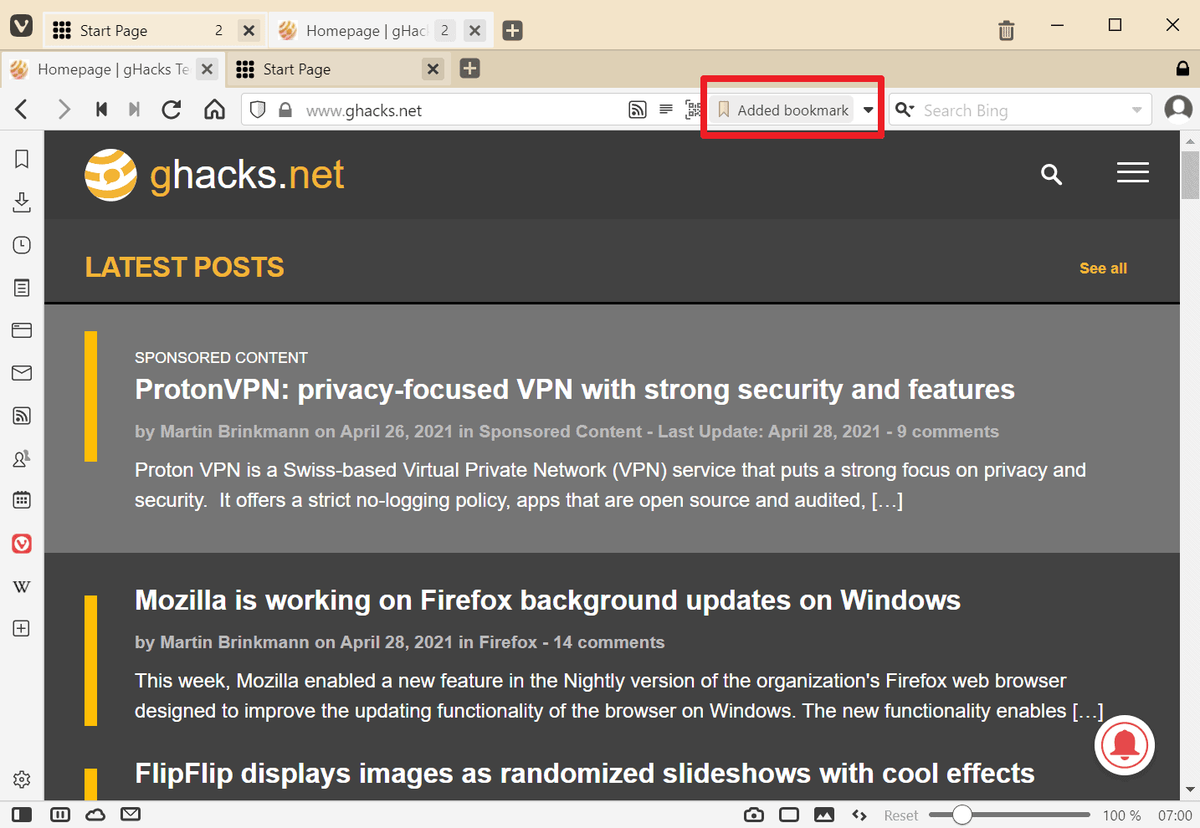Open sync status cloud icon
1200x828 pixels.
click(x=95, y=815)
